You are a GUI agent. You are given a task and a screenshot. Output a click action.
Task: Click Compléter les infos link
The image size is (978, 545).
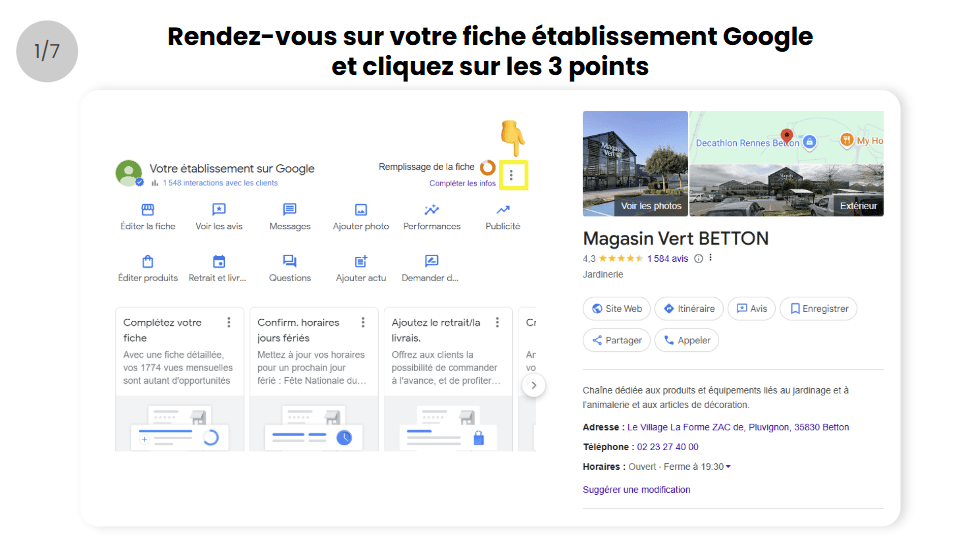pyautogui.click(x=463, y=183)
